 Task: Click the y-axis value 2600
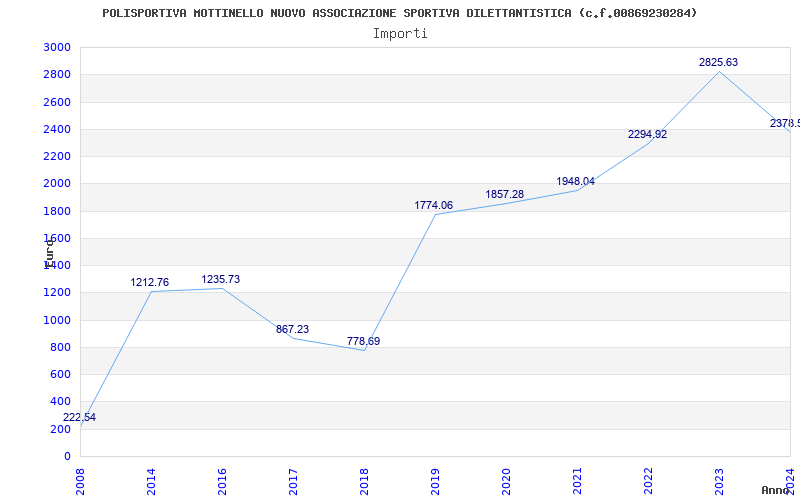(57, 102)
